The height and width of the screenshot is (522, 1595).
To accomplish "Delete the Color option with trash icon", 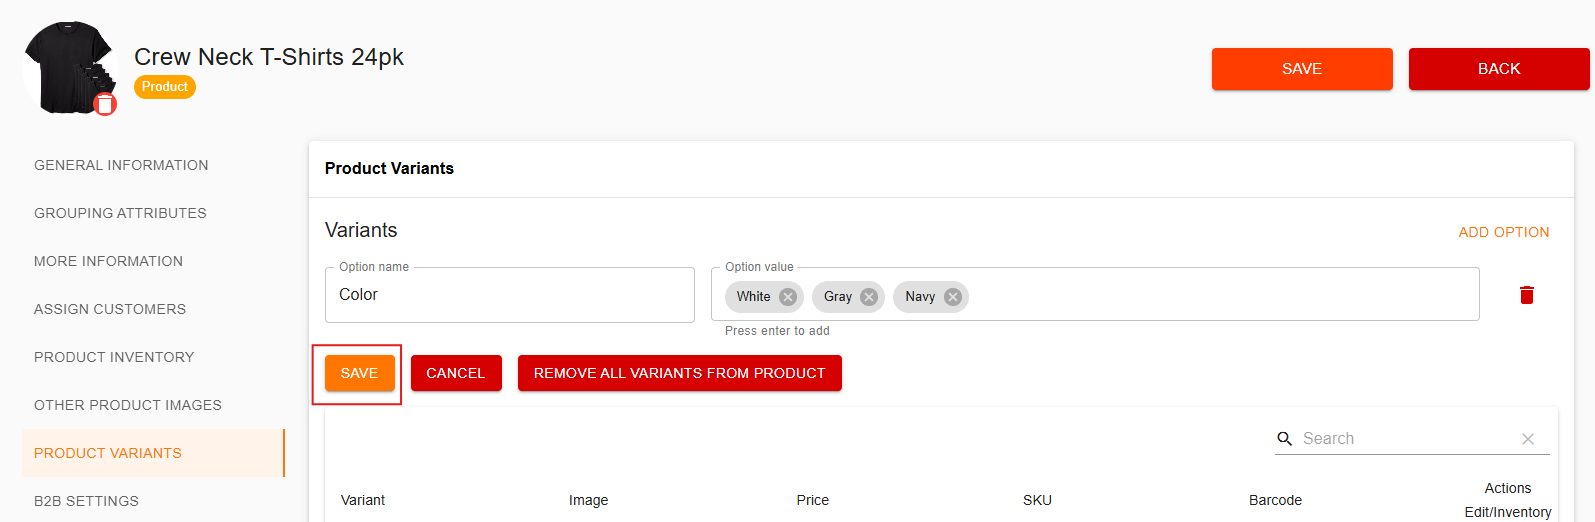I will (x=1527, y=295).
